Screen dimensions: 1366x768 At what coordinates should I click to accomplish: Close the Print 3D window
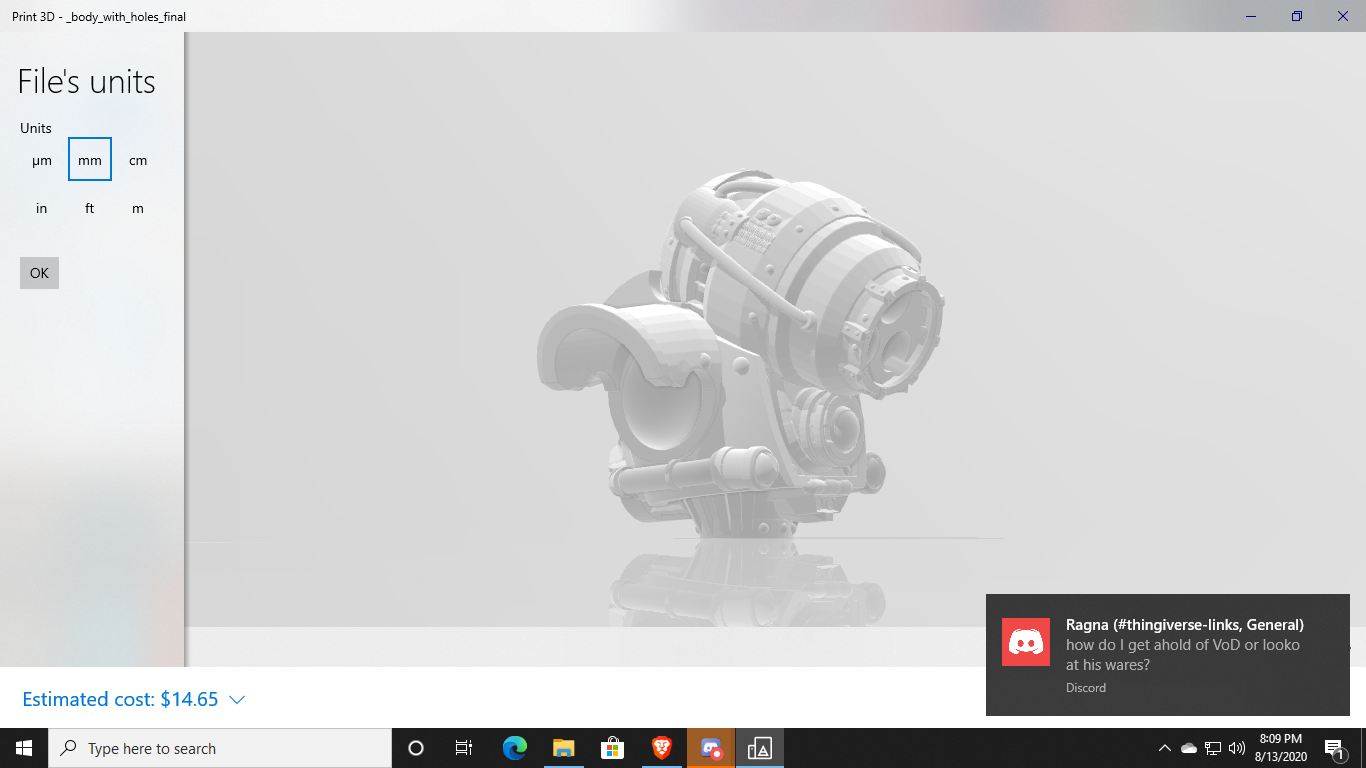click(x=1343, y=16)
